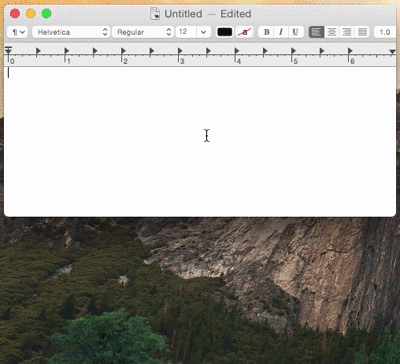Select the tab stop at the 2 inch mark
400x364 pixels.
click(123, 51)
